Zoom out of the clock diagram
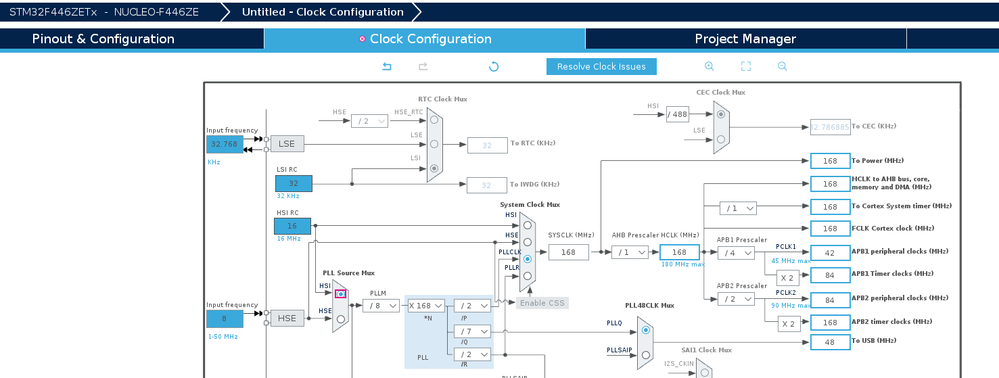 coord(782,66)
